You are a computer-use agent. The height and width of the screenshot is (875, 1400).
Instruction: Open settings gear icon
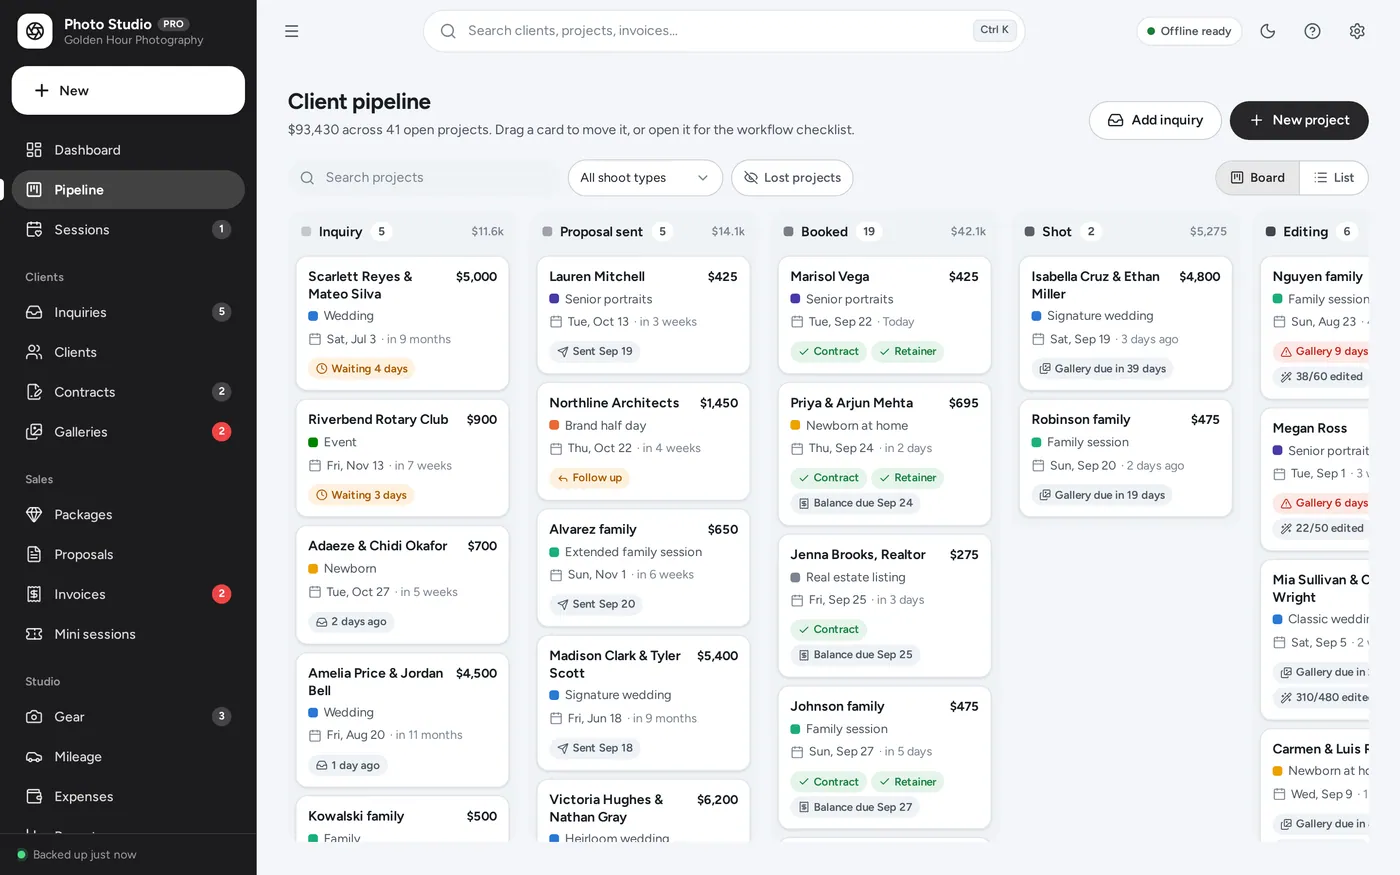pos(1357,31)
